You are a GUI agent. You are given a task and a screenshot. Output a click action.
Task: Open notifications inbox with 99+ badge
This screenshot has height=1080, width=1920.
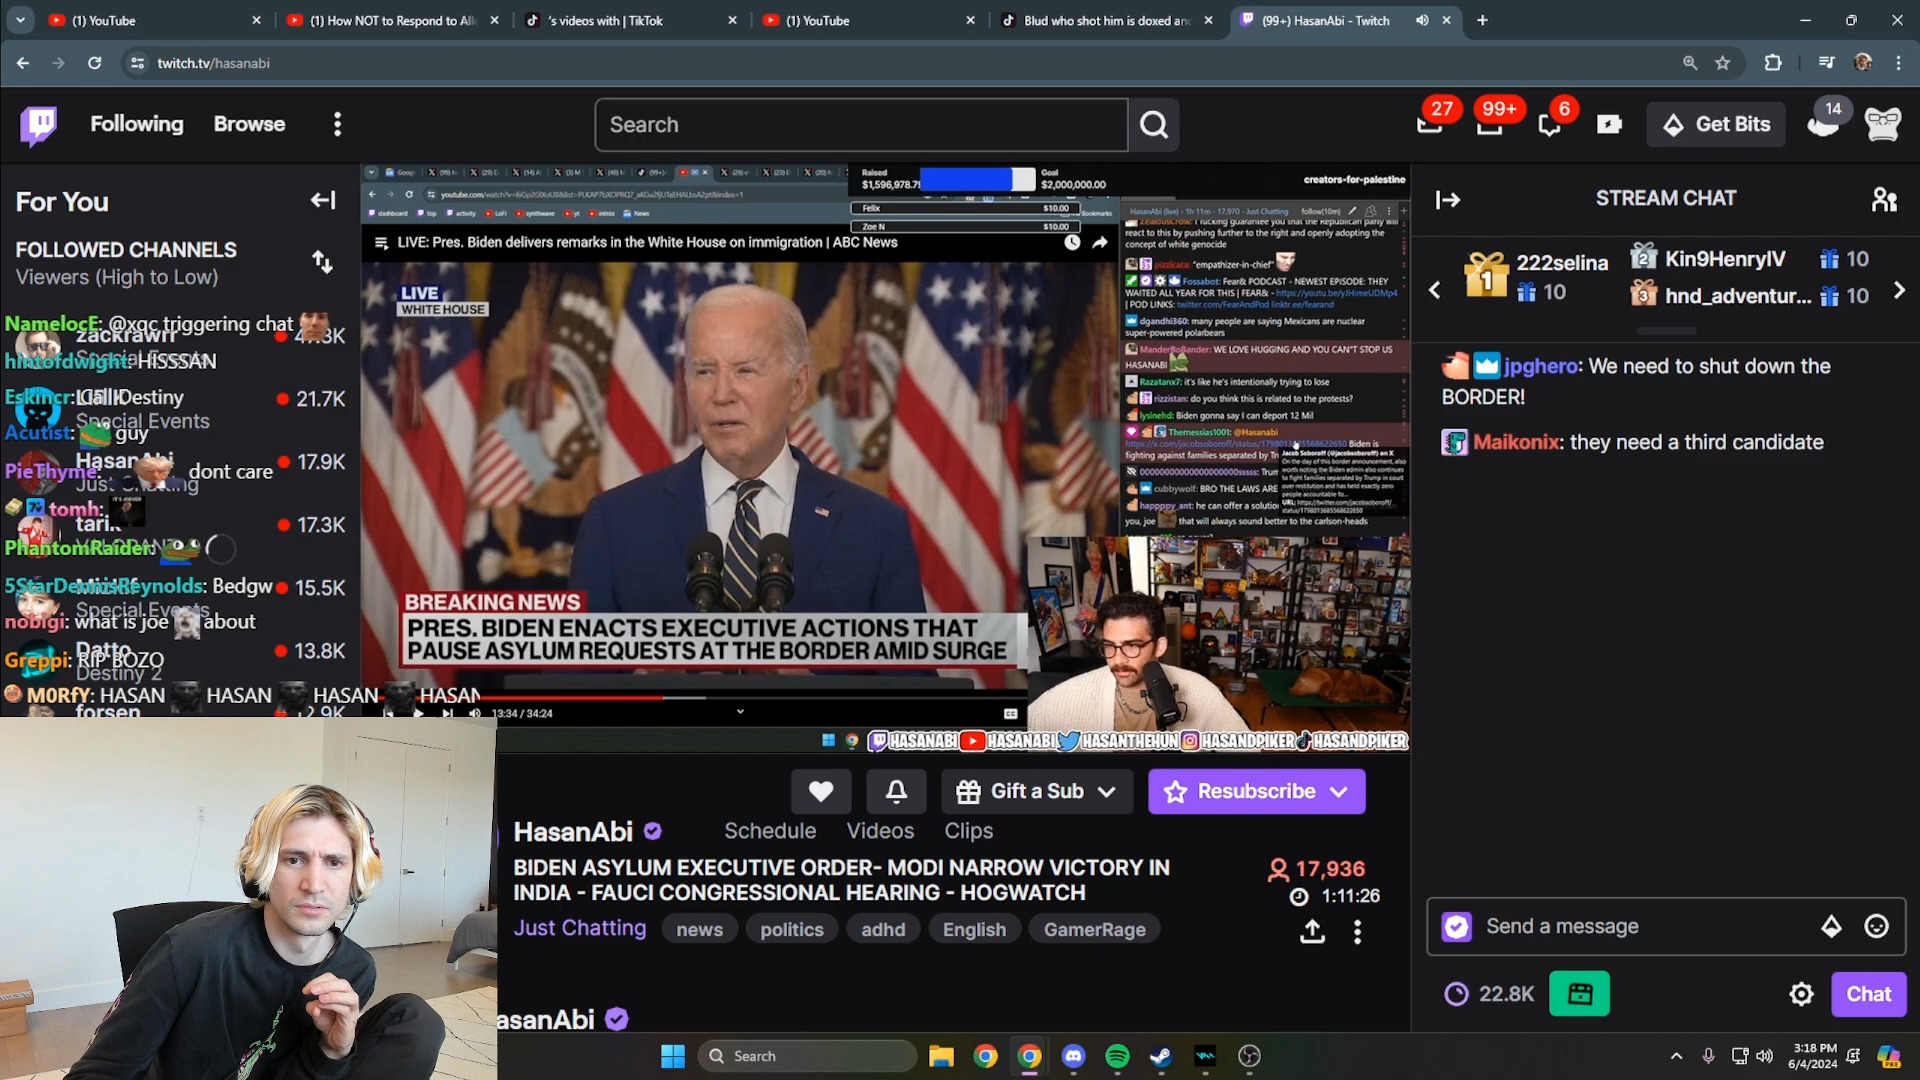click(x=1490, y=124)
